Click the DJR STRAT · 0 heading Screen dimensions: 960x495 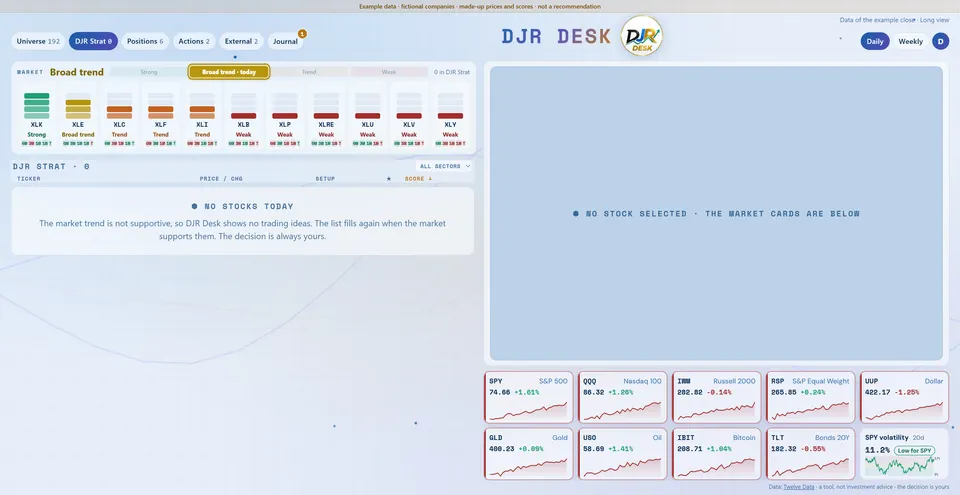(51, 167)
